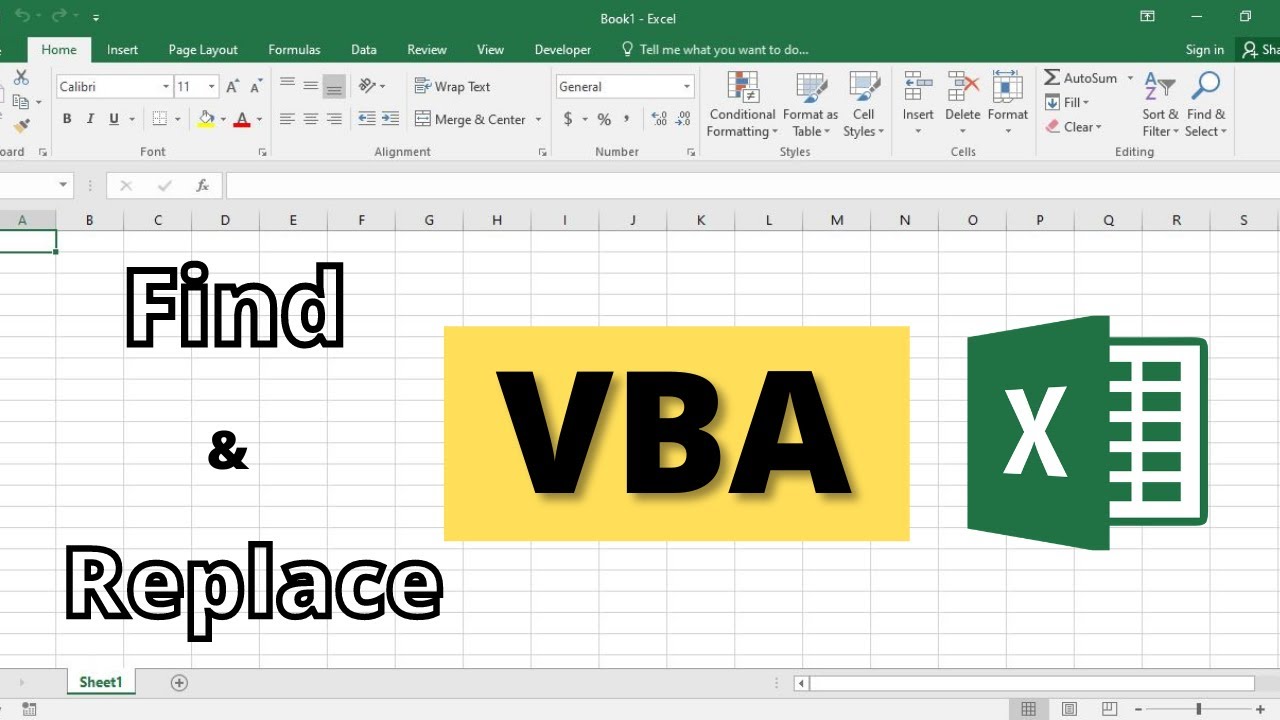Open the General number format dropdown

click(687, 87)
